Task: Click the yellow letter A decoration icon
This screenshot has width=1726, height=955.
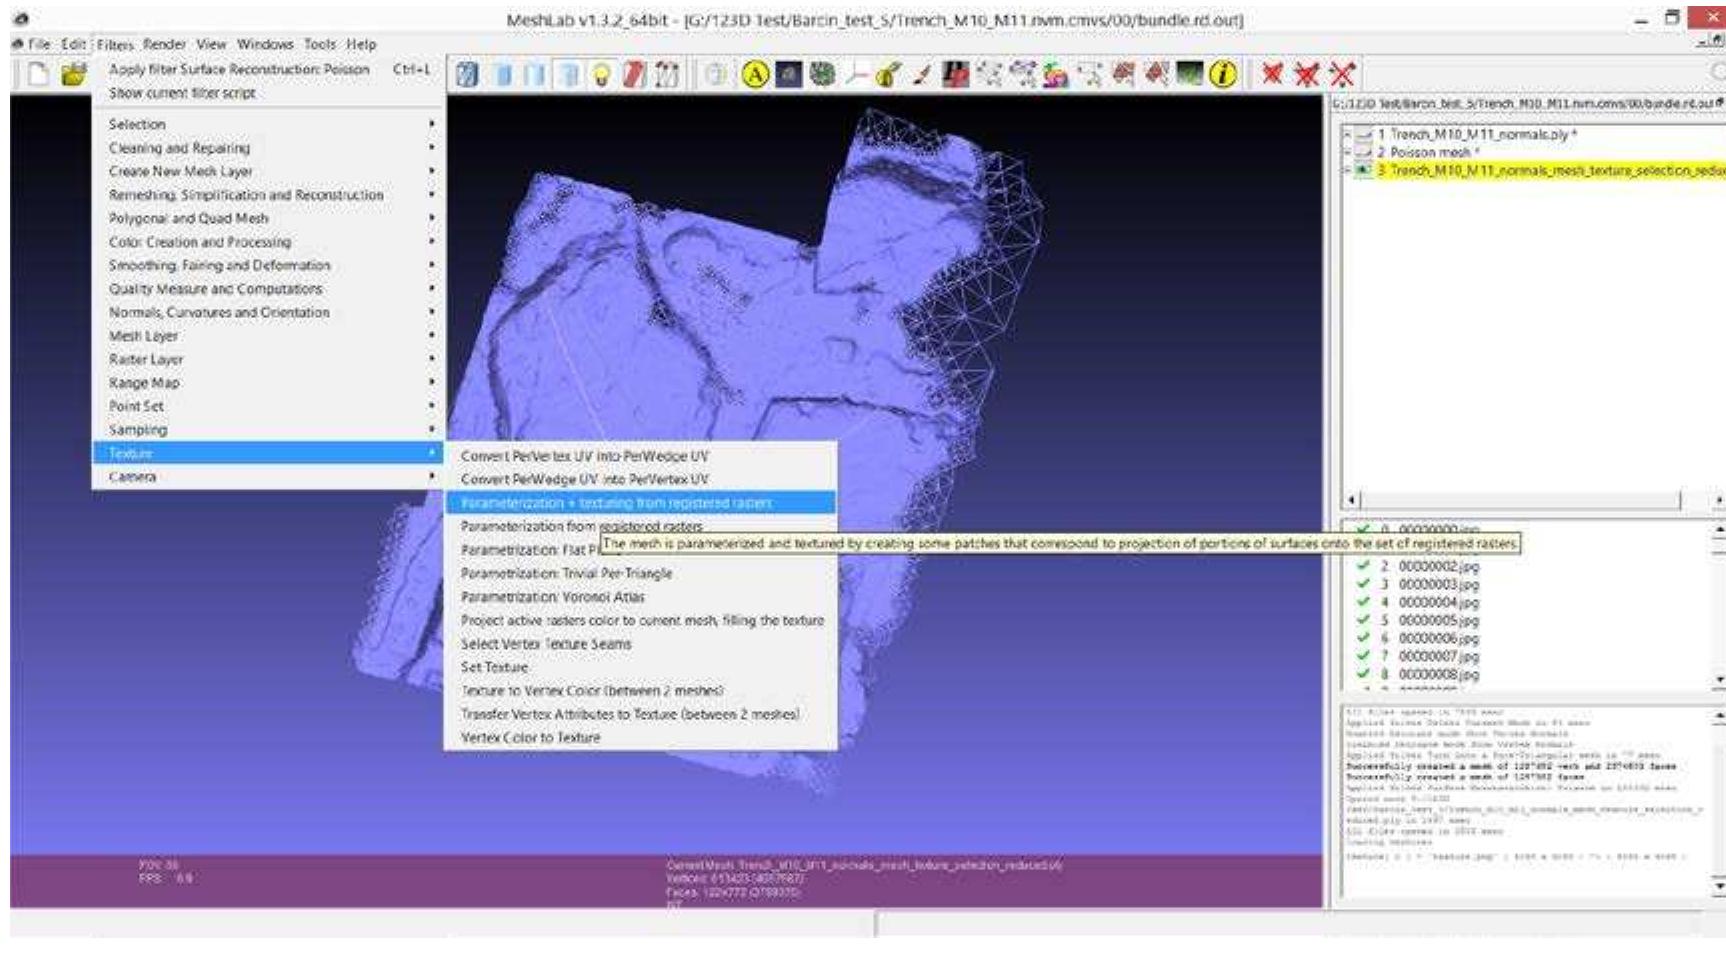Action: [x=756, y=72]
